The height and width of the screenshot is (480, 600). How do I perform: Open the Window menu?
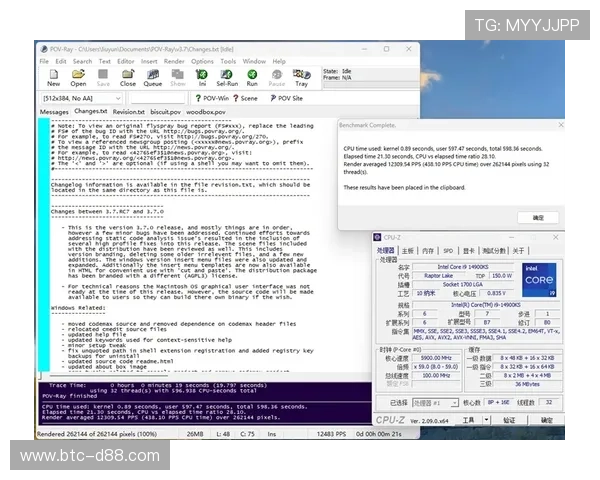coord(254,61)
